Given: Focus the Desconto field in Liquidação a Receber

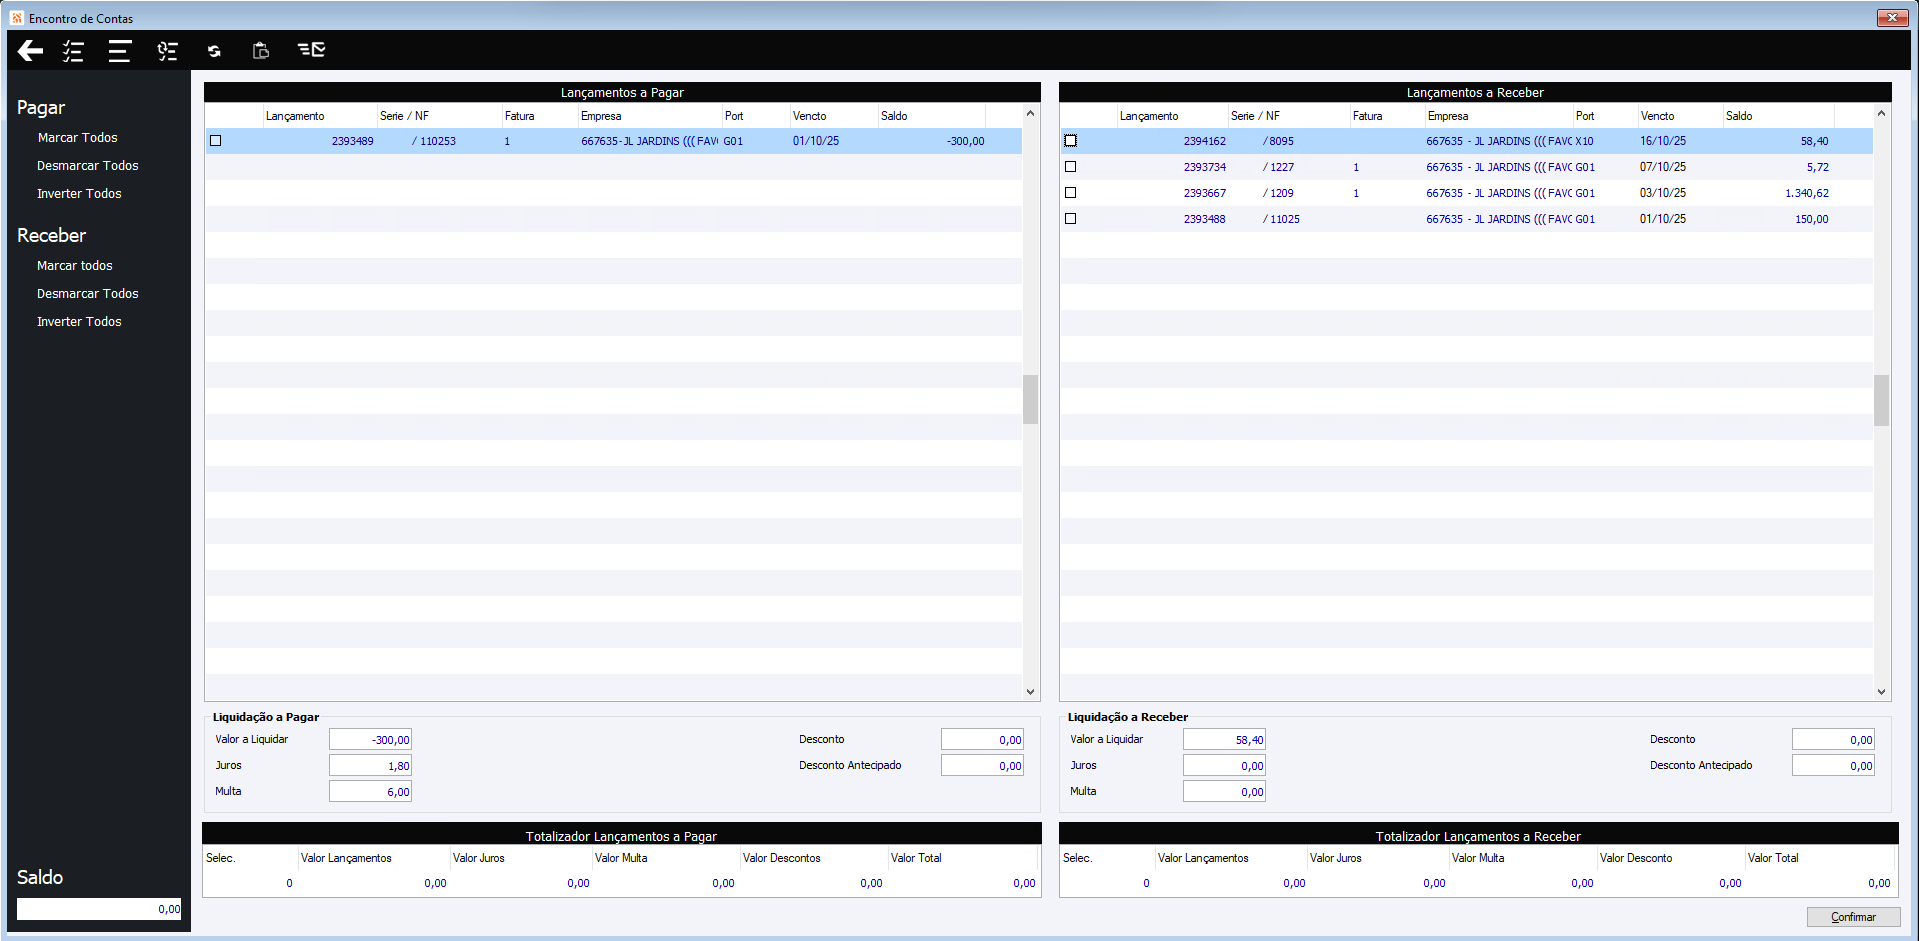Looking at the screenshot, I should click(x=1833, y=740).
